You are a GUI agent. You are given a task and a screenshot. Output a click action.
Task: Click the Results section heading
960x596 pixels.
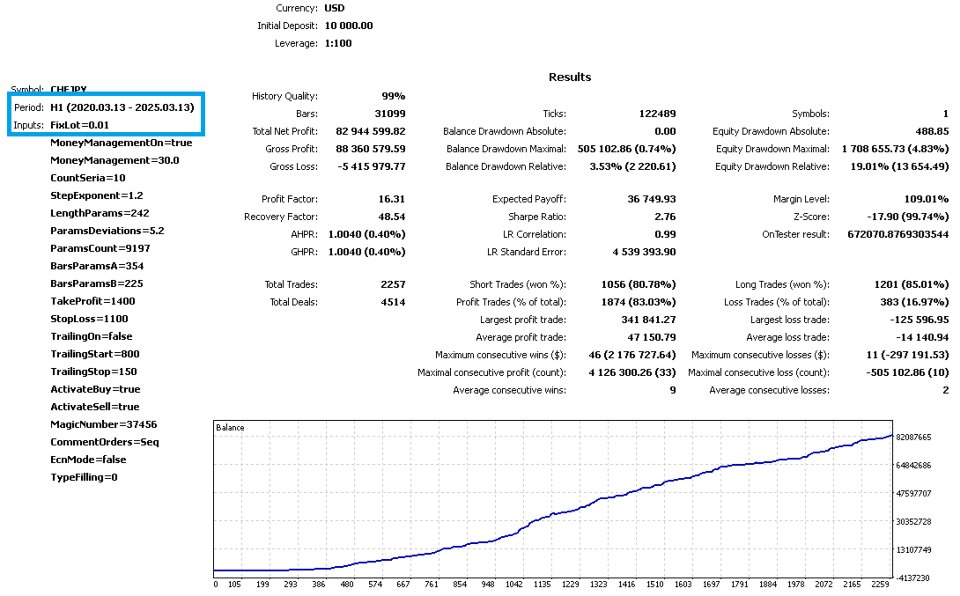pos(569,77)
